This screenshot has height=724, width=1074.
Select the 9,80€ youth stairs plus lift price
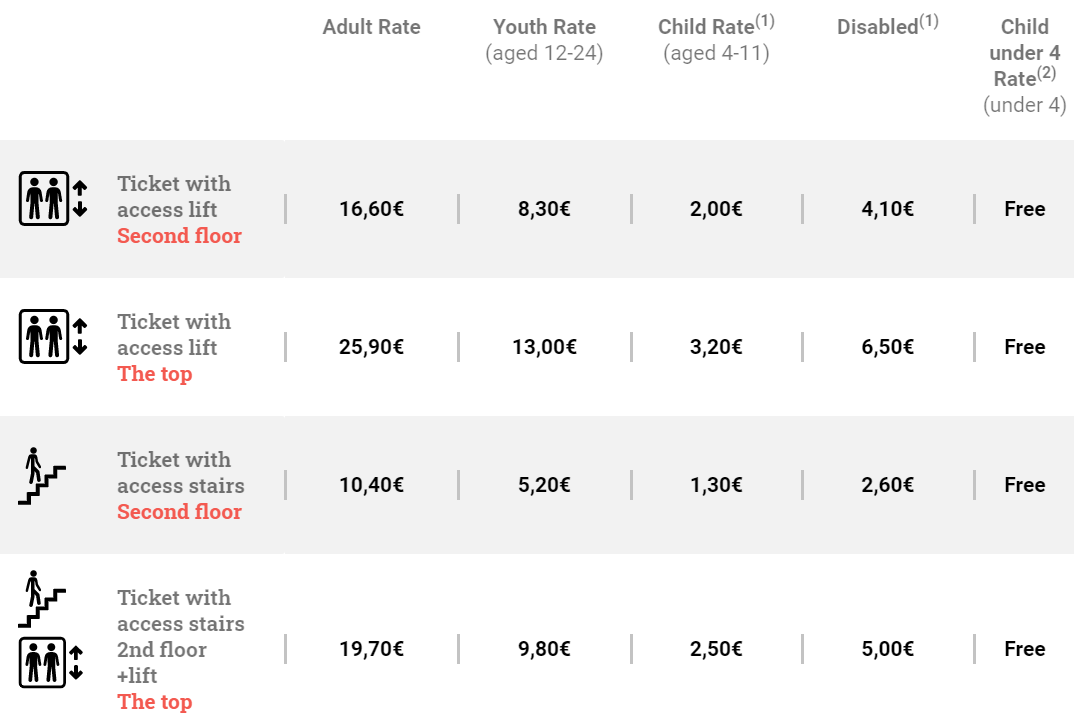click(544, 649)
